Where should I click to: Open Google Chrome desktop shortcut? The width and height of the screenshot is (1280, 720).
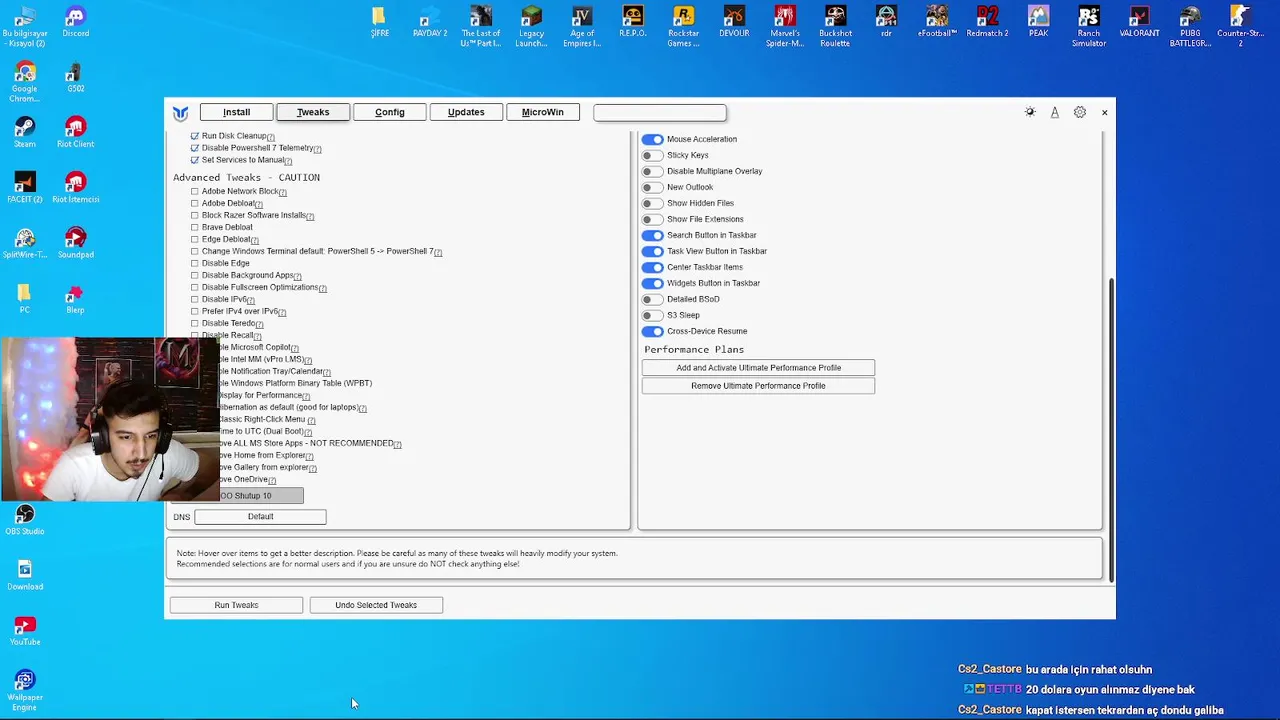pos(25,82)
